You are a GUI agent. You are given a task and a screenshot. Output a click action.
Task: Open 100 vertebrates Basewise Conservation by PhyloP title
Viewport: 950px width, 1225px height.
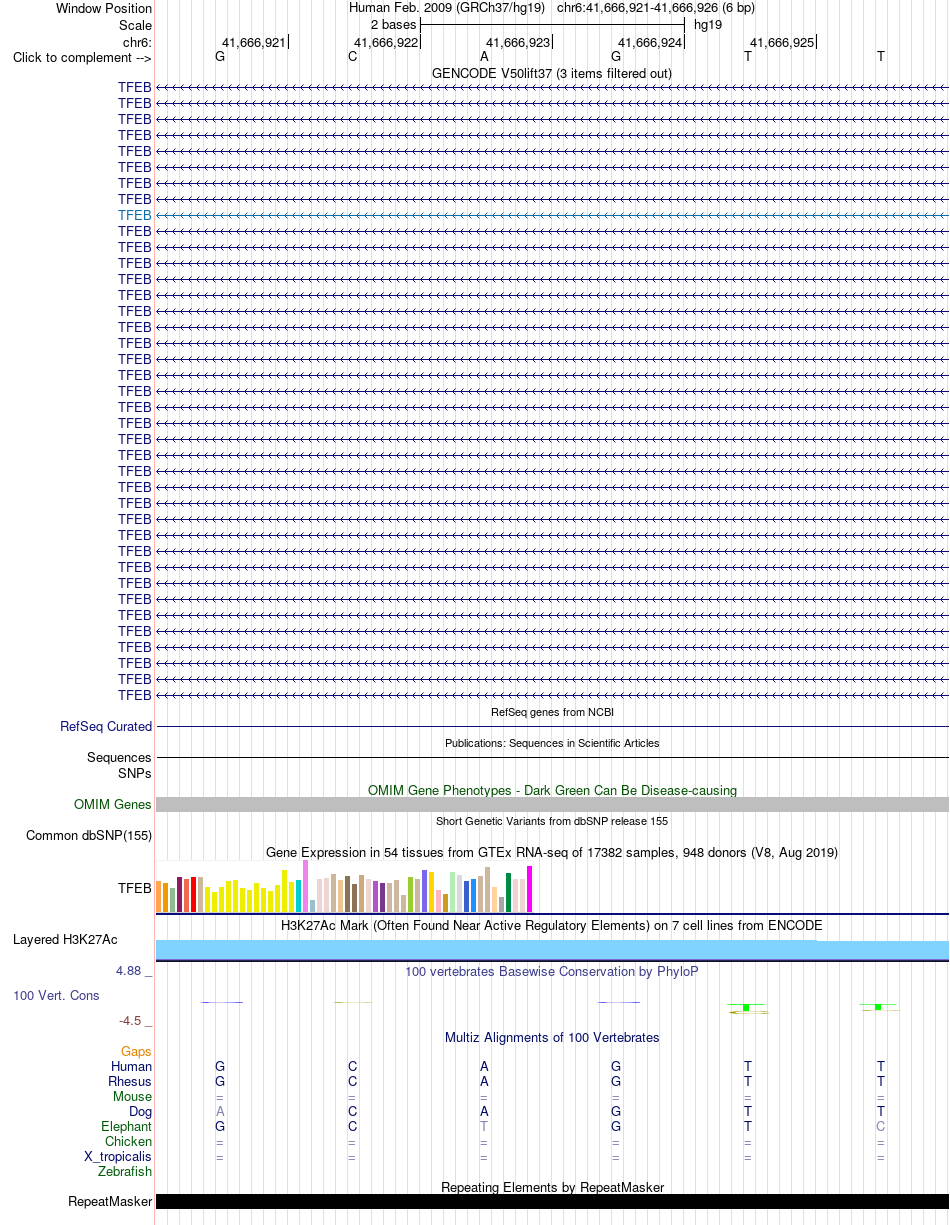pyautogui.click(x=552, y=971)
